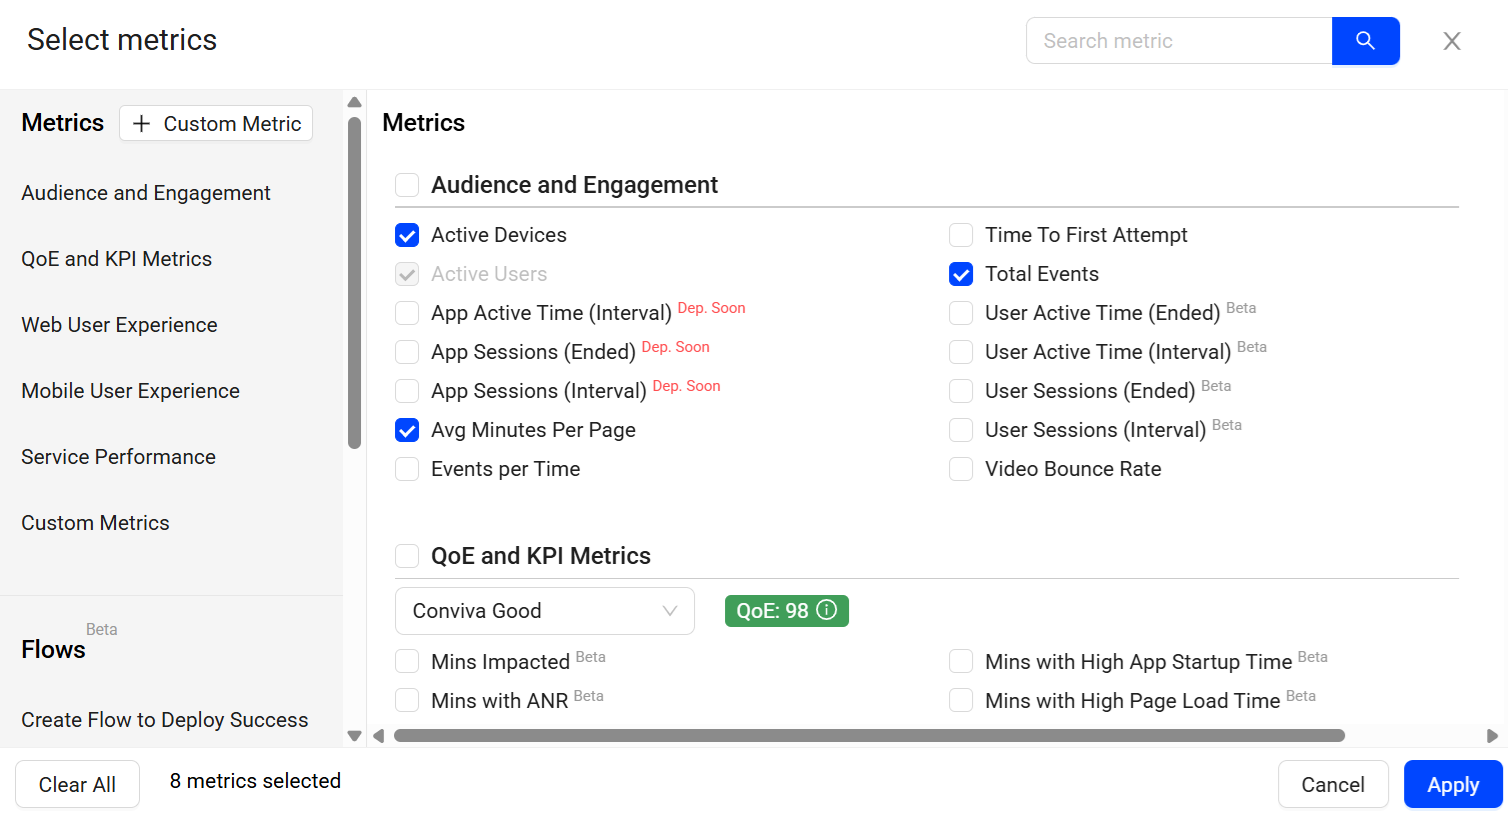Image resolution: width=1508 pixels, height=819 pixels.
Task: Select all Audience and Engagement metrics
Action: tap(407, 185)
